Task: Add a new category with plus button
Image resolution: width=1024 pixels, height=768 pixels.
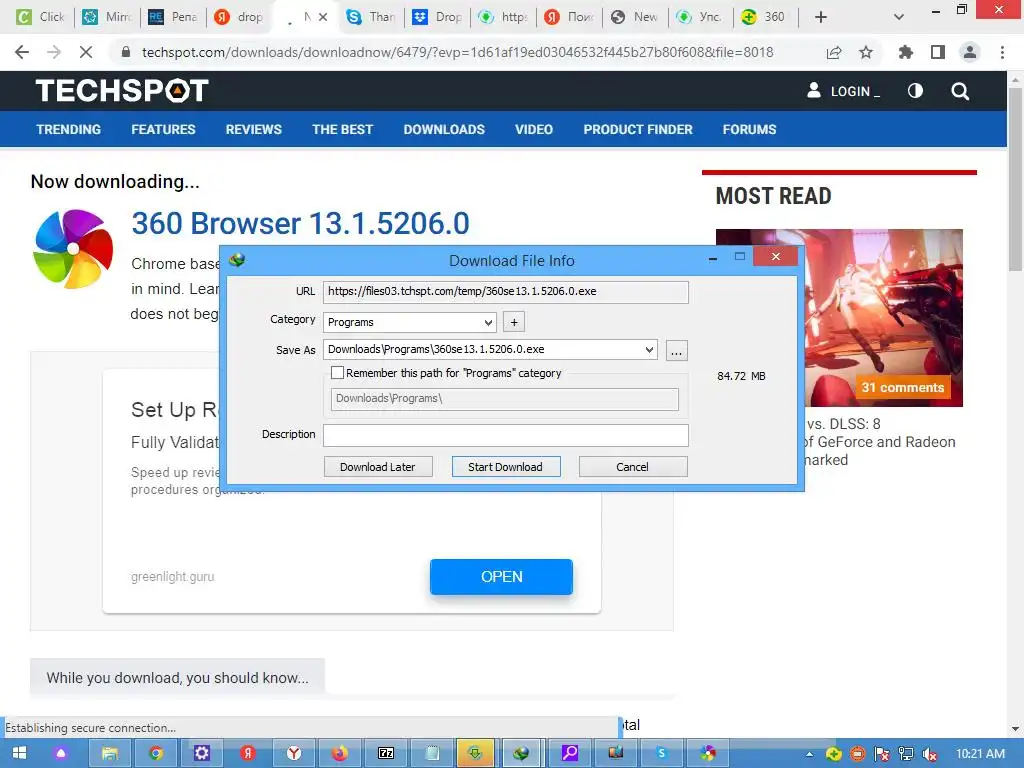Action: [x=514, y=322]
